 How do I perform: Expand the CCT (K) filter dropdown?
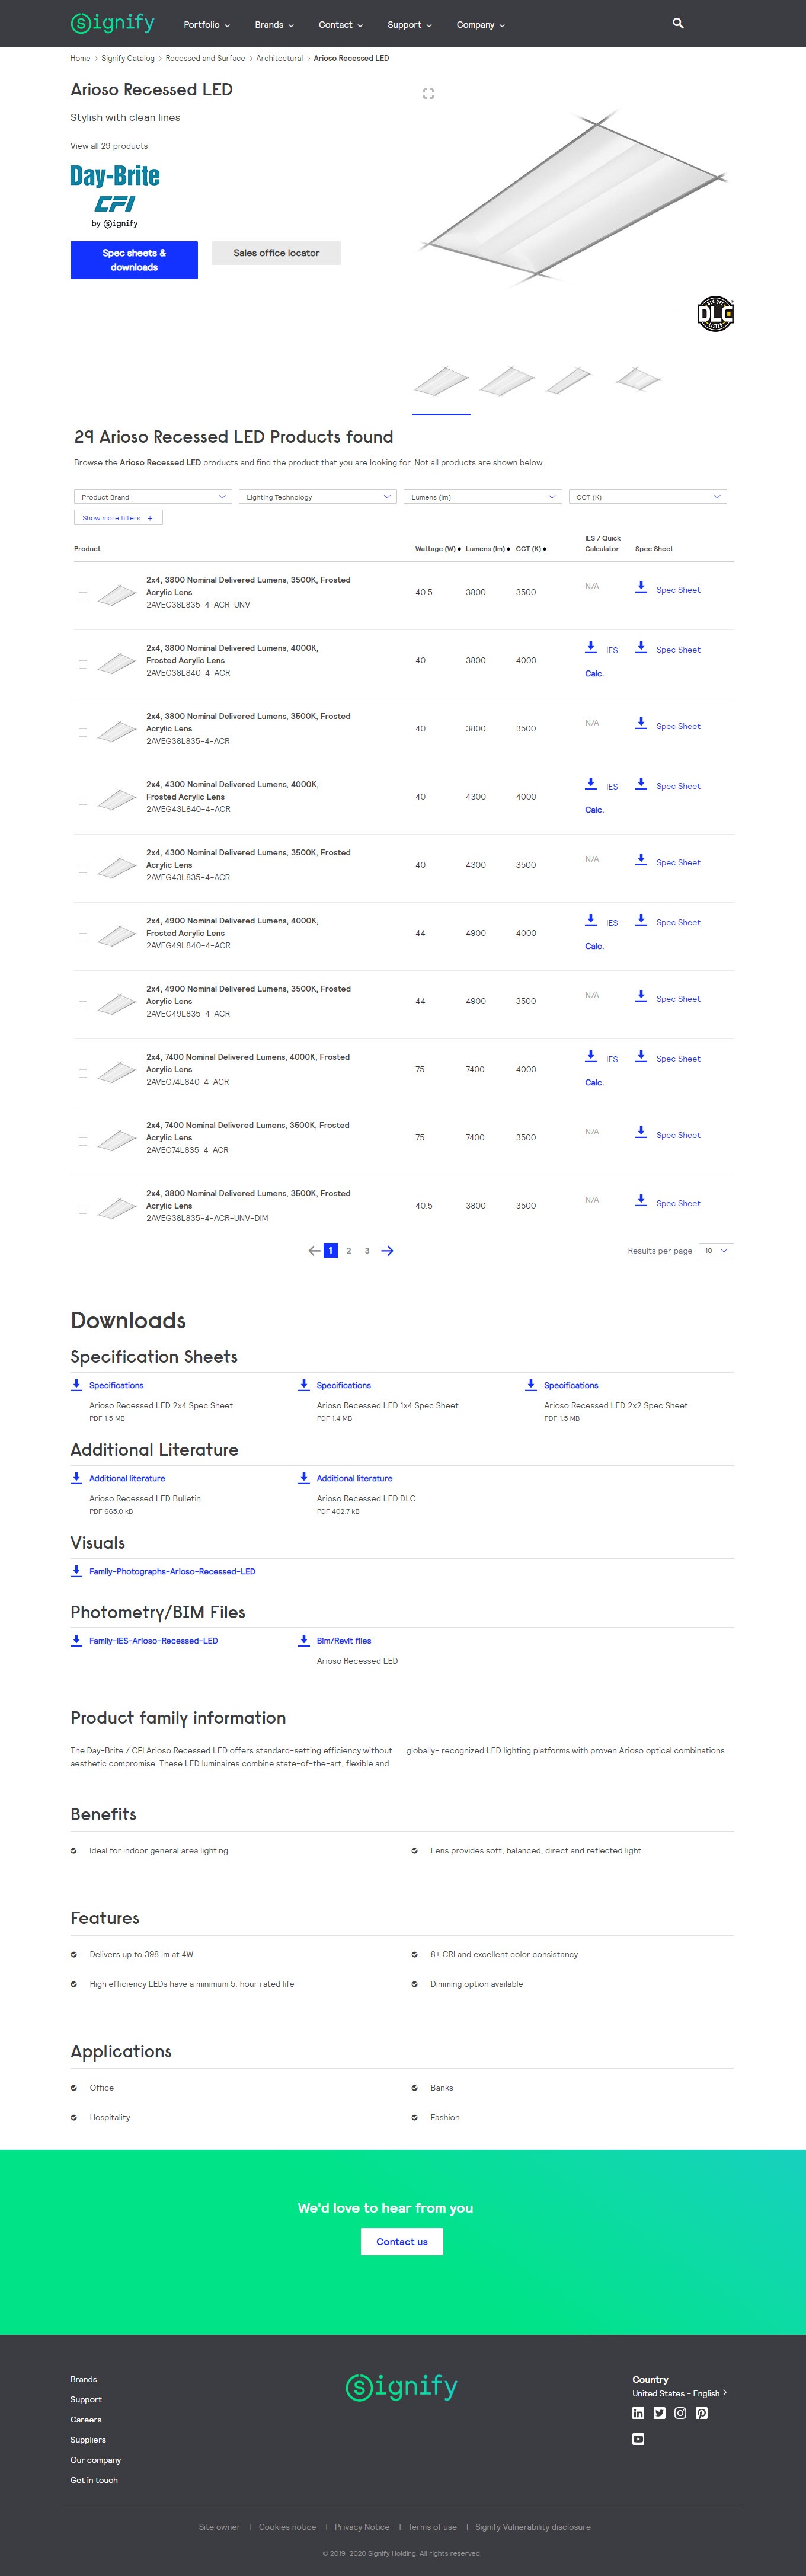click(x=647, y=497)
